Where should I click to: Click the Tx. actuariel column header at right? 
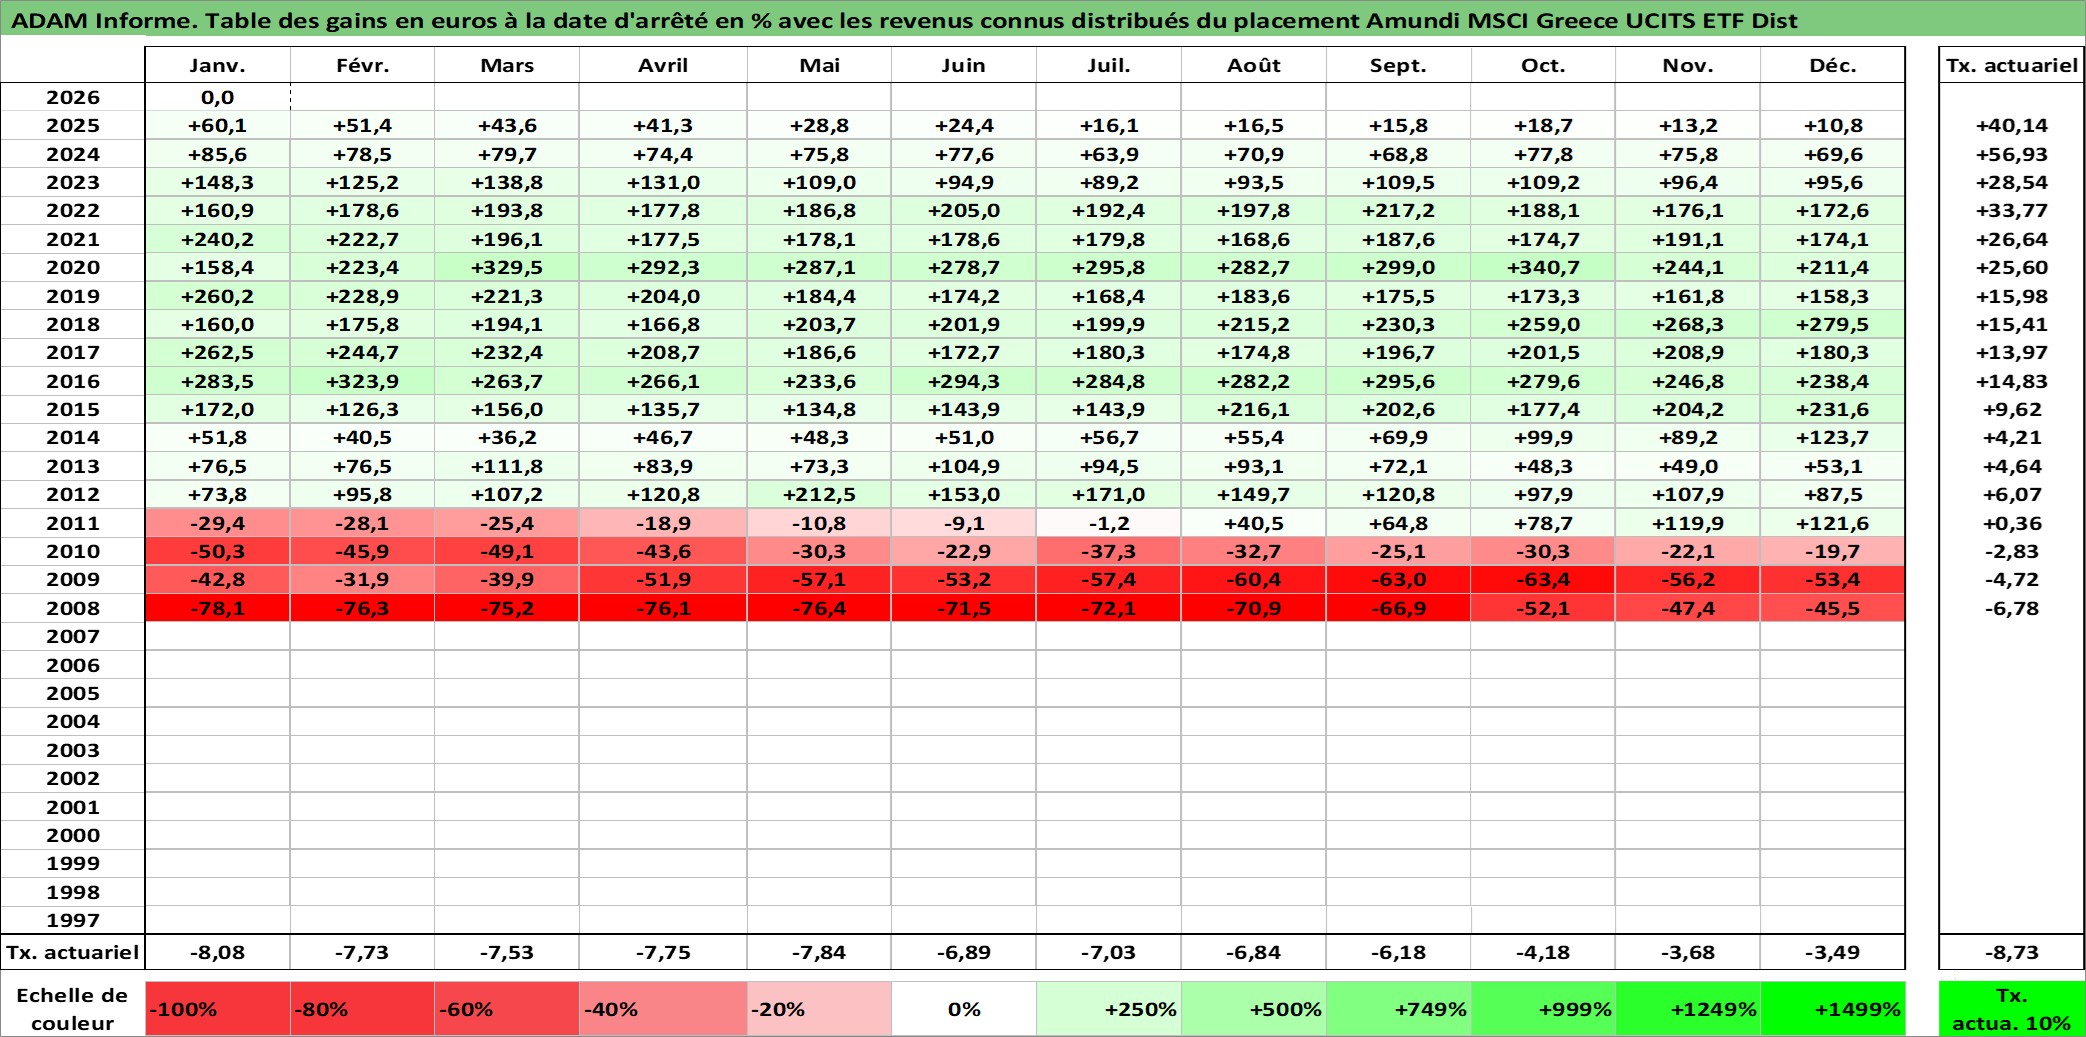tap(2011, 65)
